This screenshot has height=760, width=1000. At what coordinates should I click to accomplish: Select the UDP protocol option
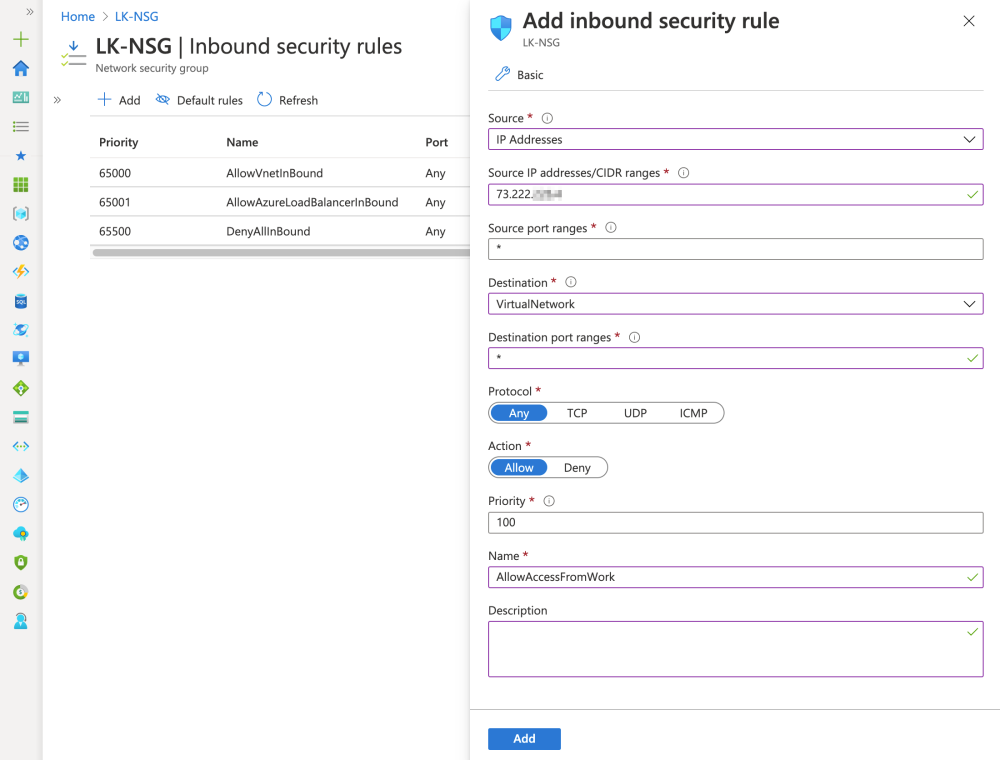pyautogui.click(x=635, y=413)
